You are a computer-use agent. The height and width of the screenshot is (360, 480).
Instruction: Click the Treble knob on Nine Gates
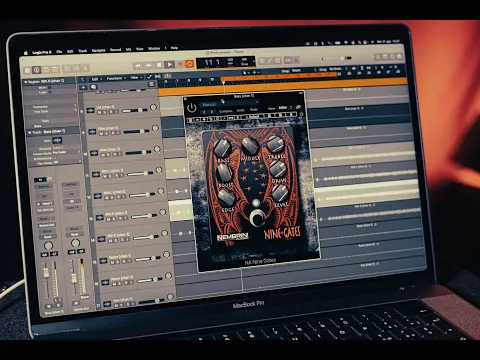pos(275,143)
